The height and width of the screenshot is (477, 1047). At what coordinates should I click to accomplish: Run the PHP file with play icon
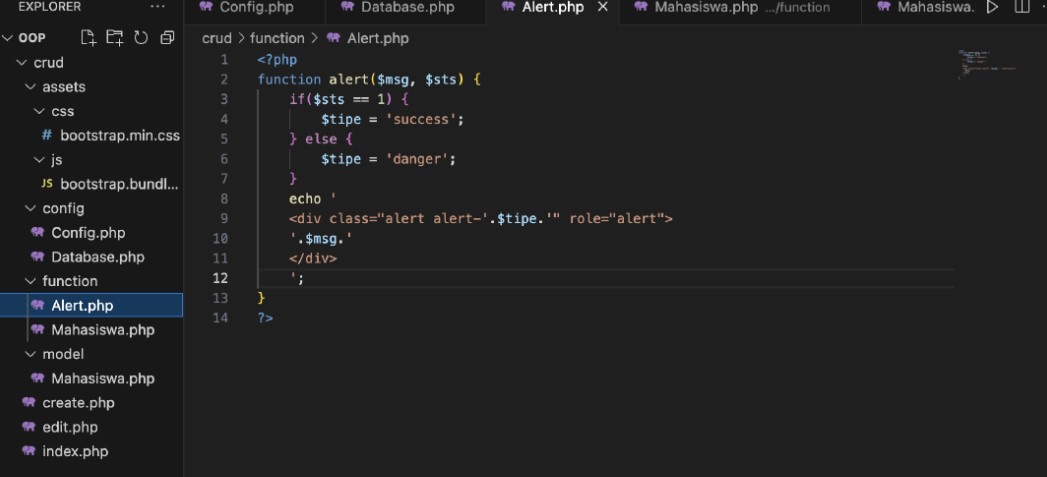(x=992, y=7)
